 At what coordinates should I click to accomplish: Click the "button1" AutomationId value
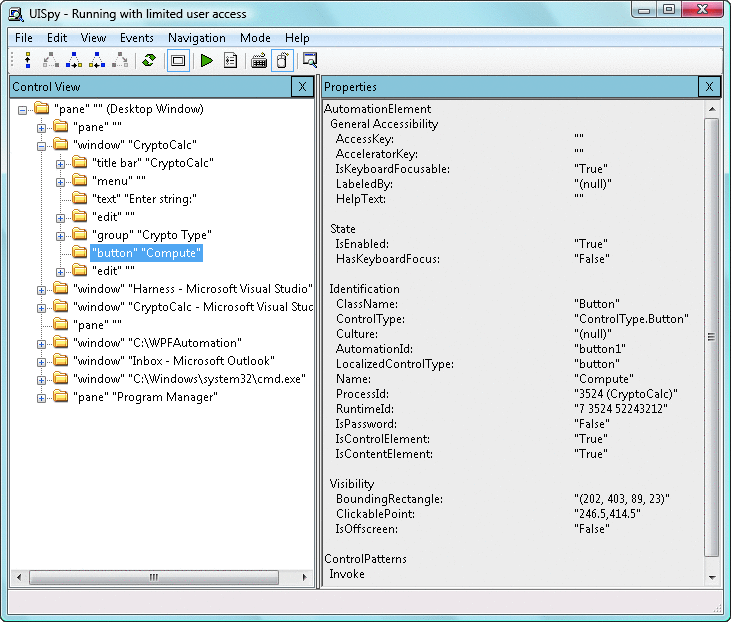tap(600, 349)
